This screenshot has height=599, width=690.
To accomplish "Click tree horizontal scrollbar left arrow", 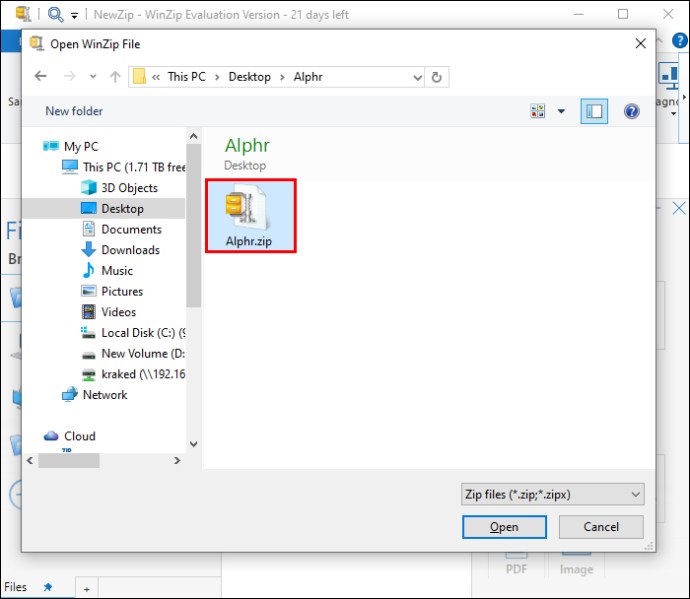I will click(30, 460).
